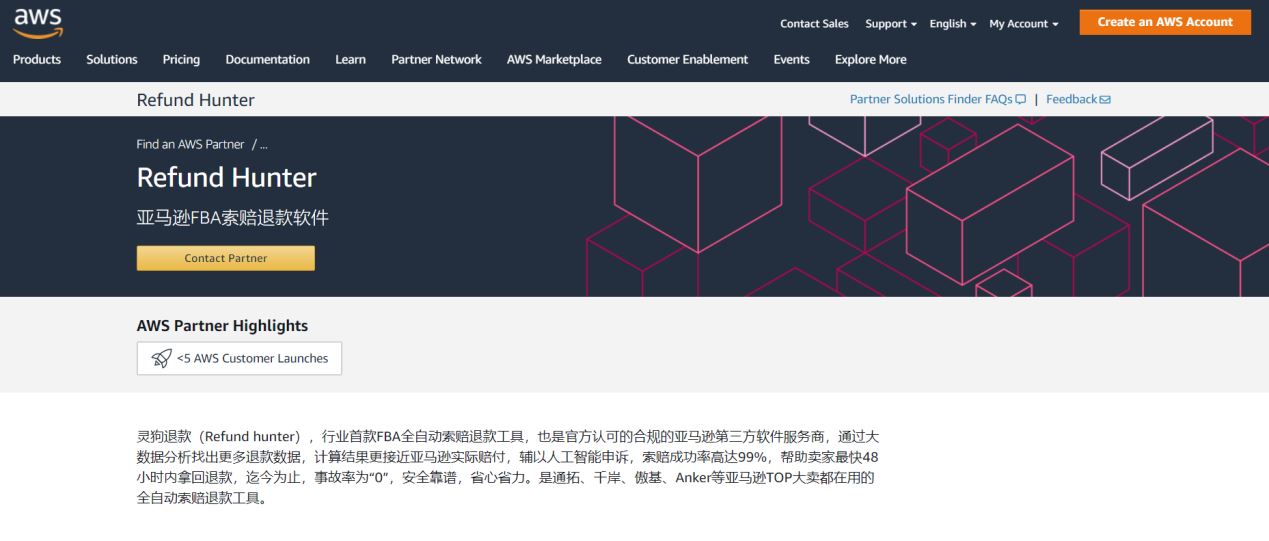This screenshot has width=1269, height=541.
Task: Open Partner Network menu
Action: coord(436,60)
